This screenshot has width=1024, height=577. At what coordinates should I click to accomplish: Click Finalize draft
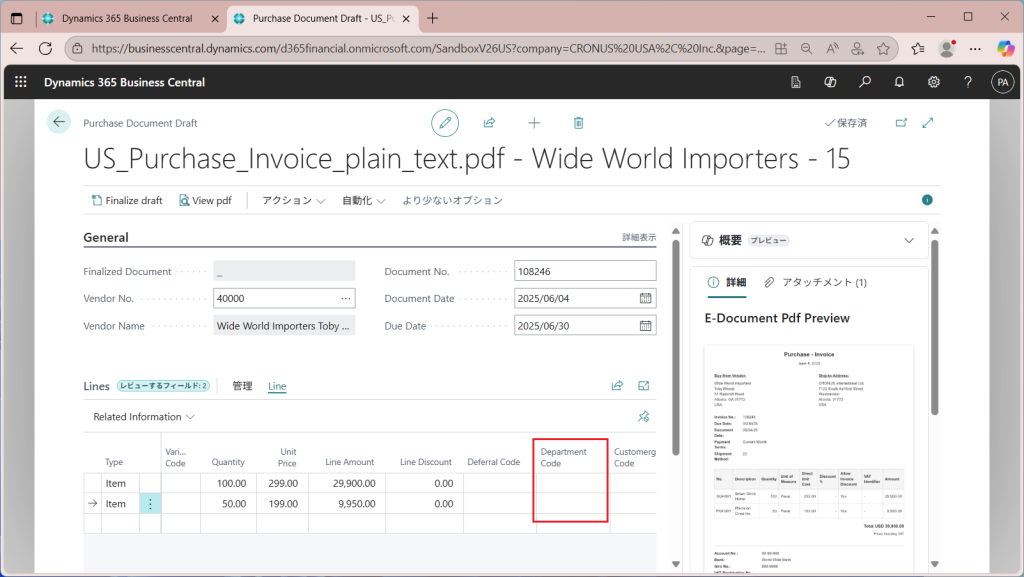click(x=127, y=200)
